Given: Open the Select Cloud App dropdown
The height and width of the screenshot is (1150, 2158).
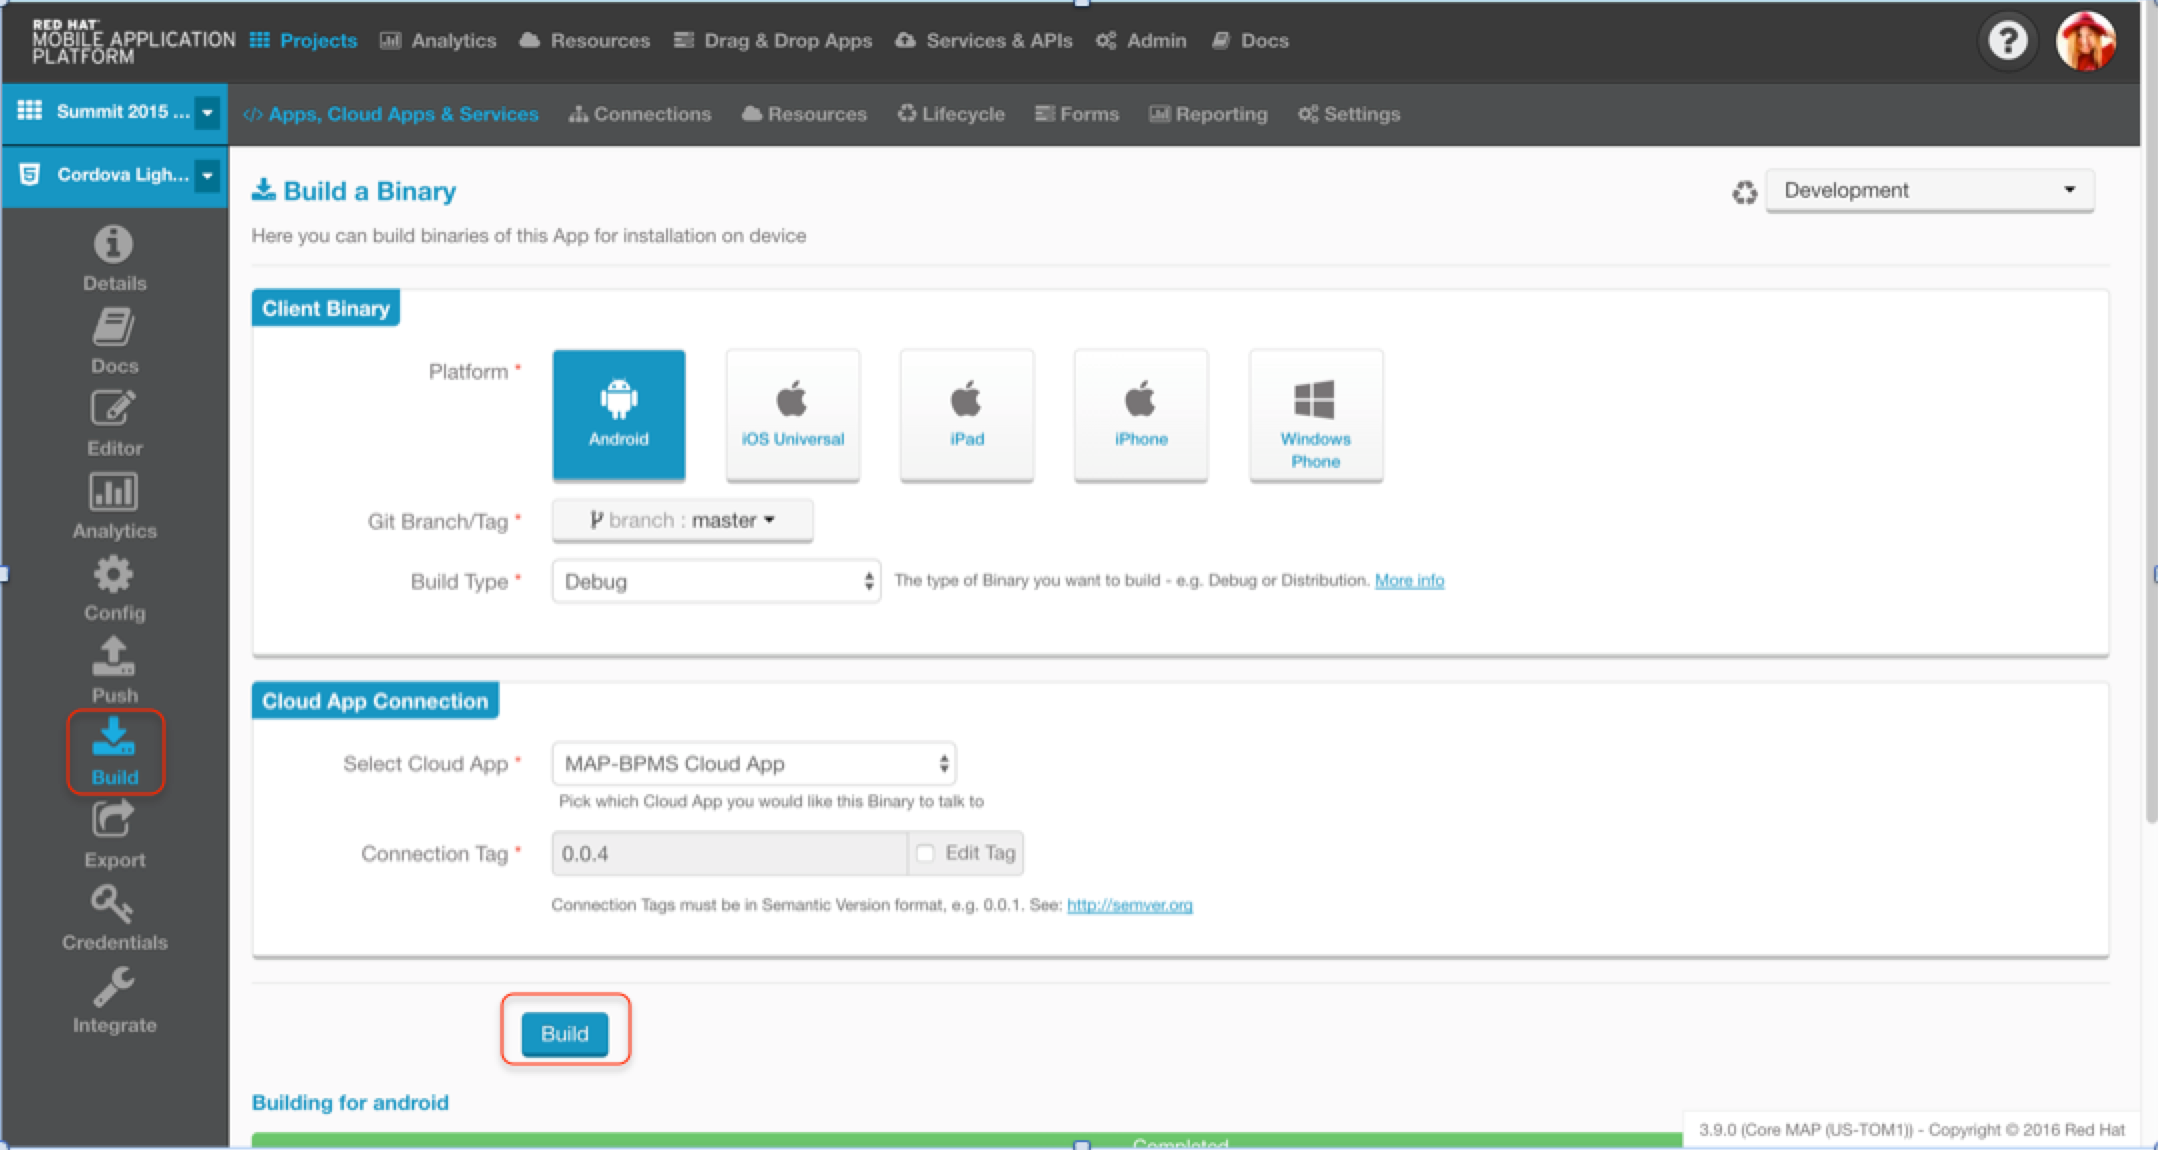Looking at the screenshot, I should (x=754, y=764).
